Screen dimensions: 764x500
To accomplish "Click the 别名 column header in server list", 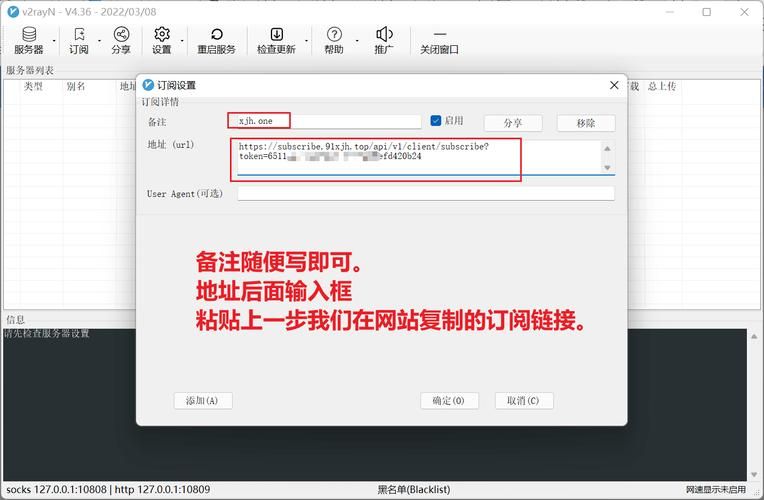I will pyautogui.click(x=76, y=86).
